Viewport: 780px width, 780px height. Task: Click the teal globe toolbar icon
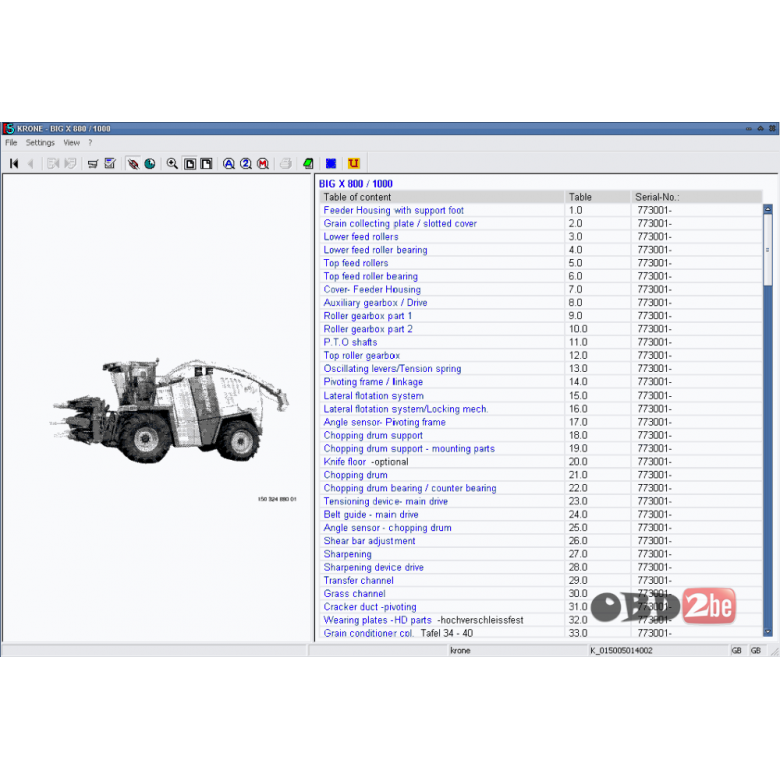150,163
